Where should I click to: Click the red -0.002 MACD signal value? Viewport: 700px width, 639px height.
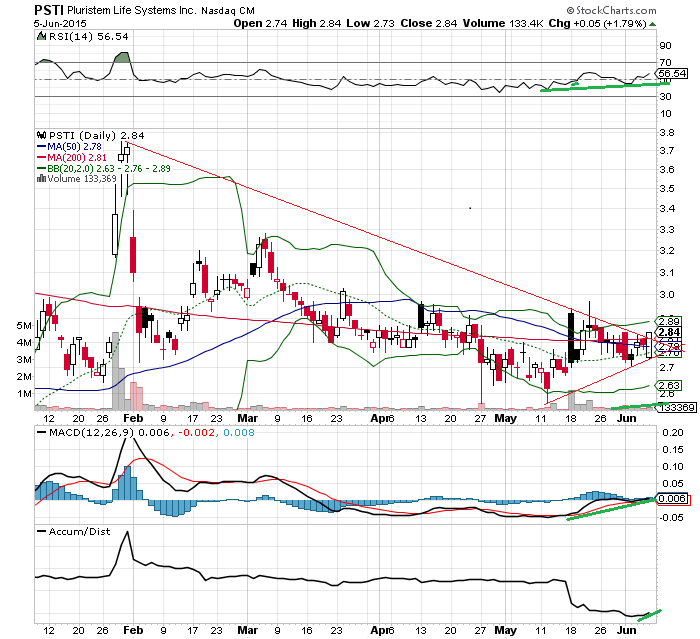point(196,432)
